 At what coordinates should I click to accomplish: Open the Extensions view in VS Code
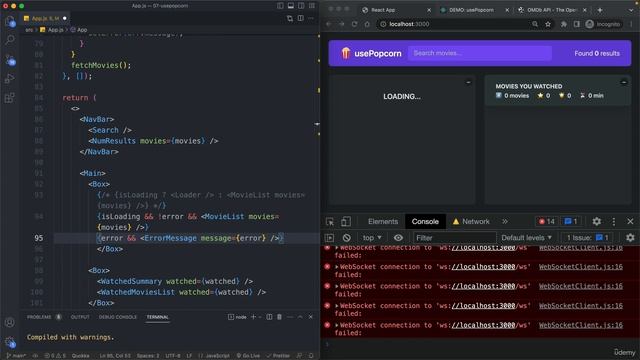pos(10,98)
